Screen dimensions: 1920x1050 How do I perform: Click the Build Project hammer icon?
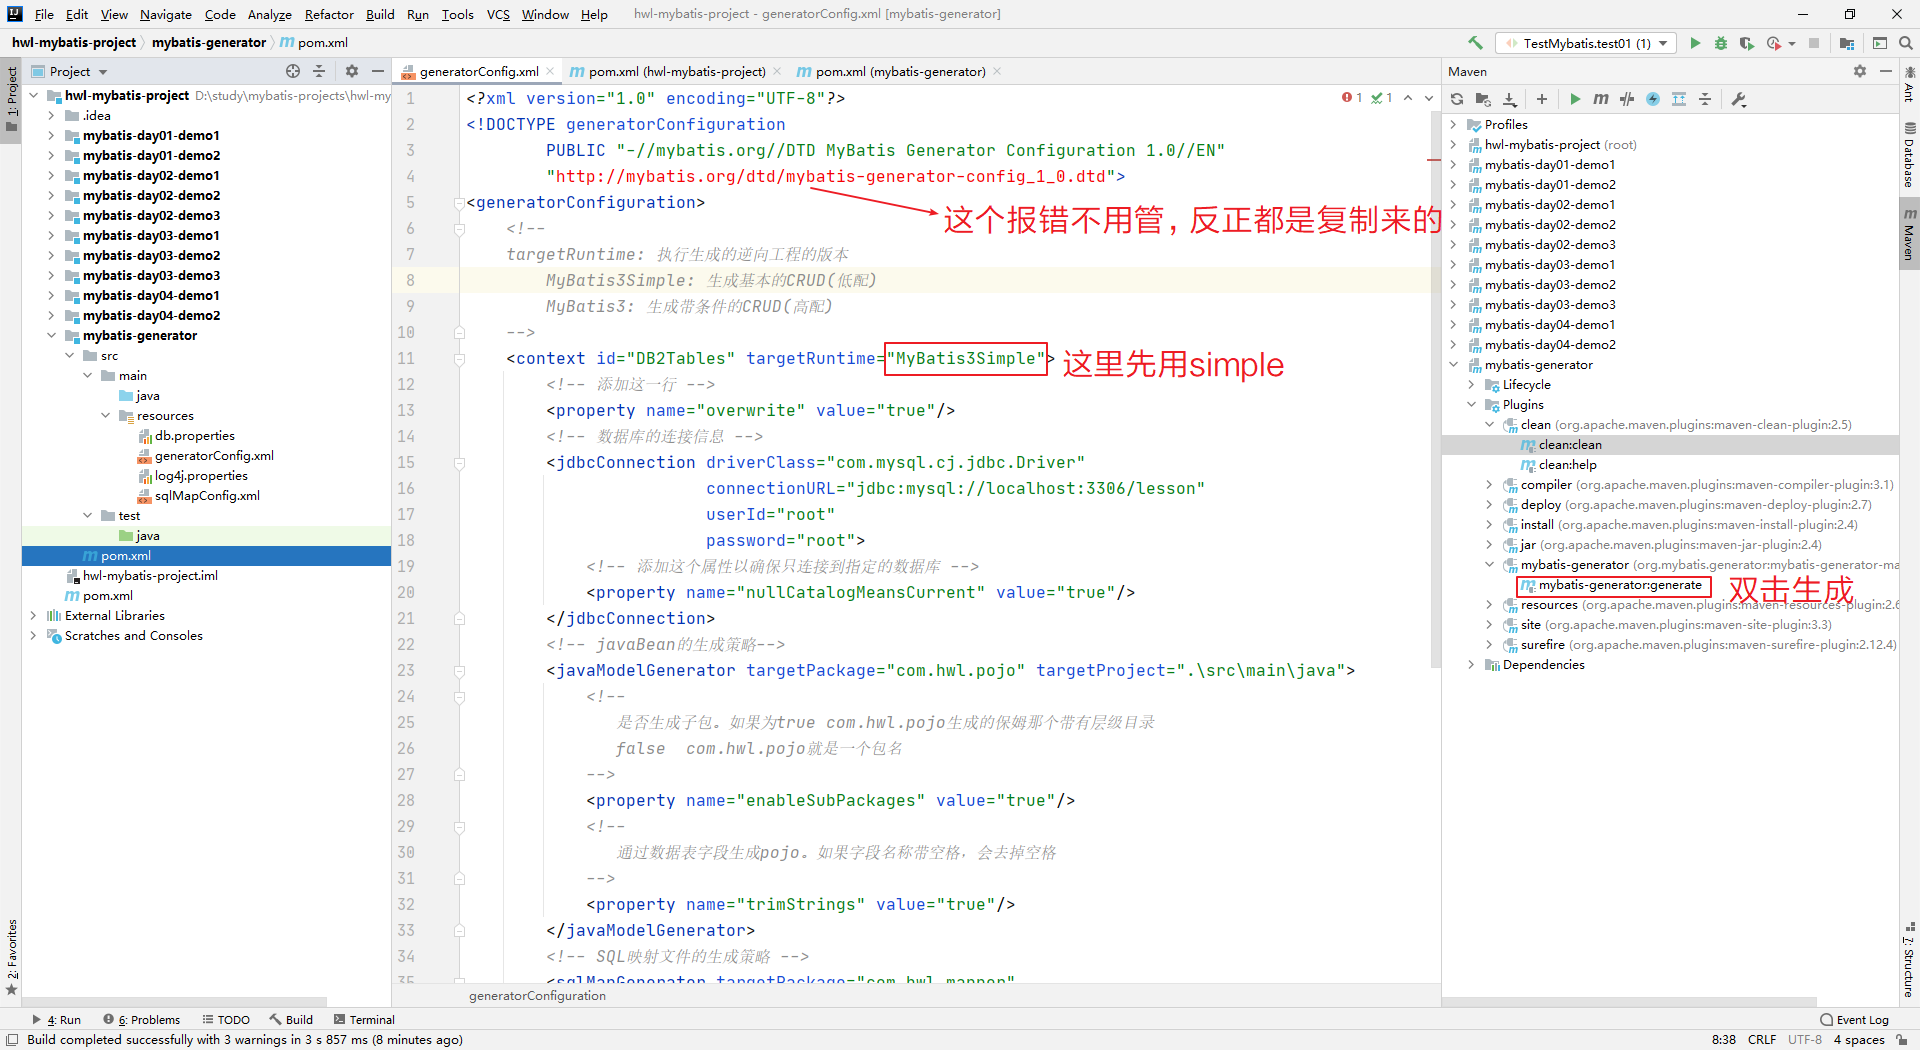coord(1475,43)
